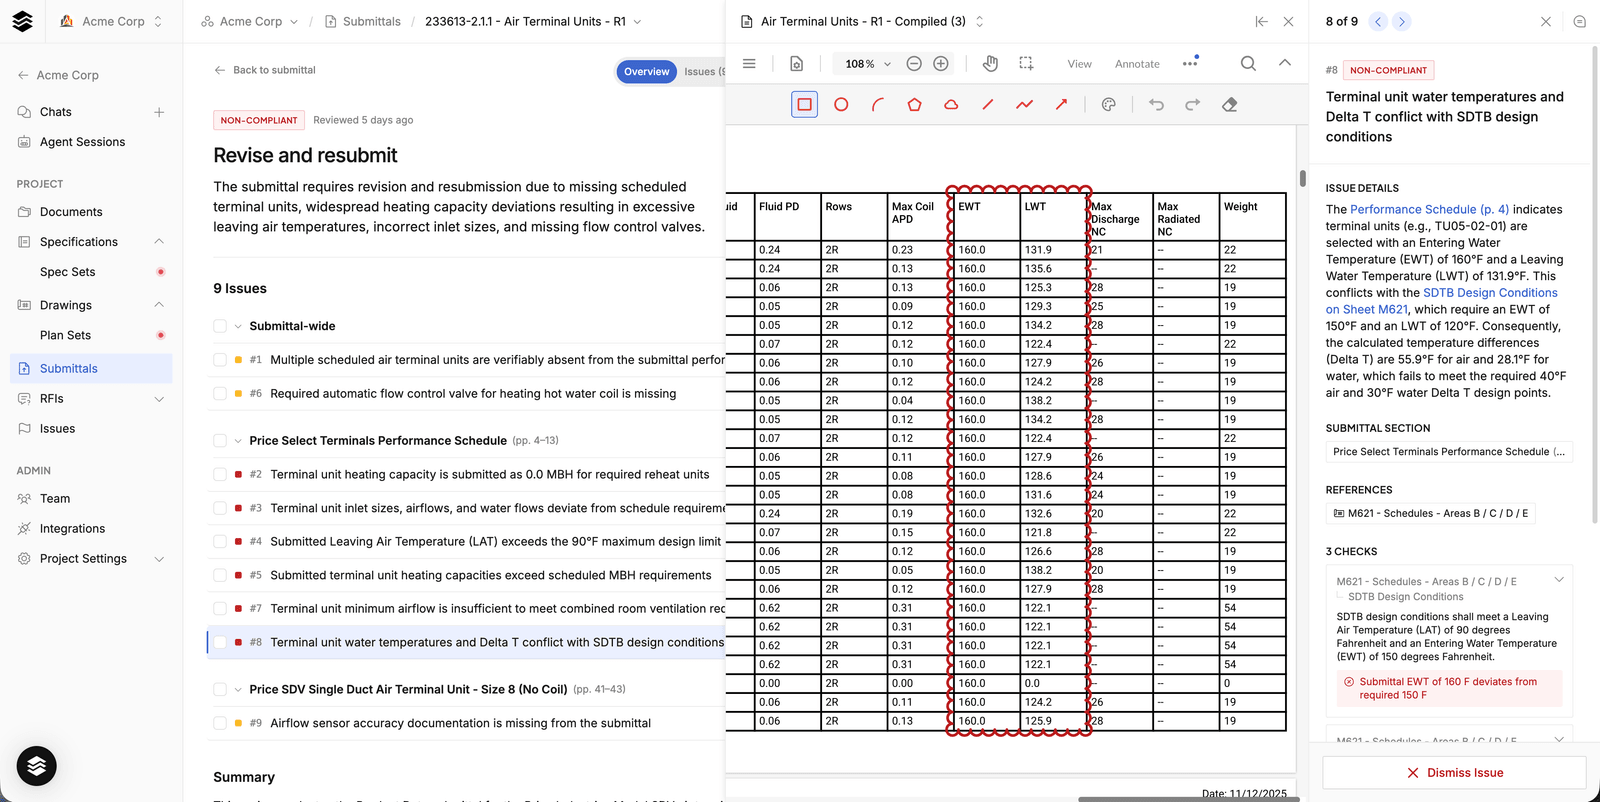1600x802 pixels.
Task: Open the Acme Corp workspace switcher
Action: [x=111, y=21]
